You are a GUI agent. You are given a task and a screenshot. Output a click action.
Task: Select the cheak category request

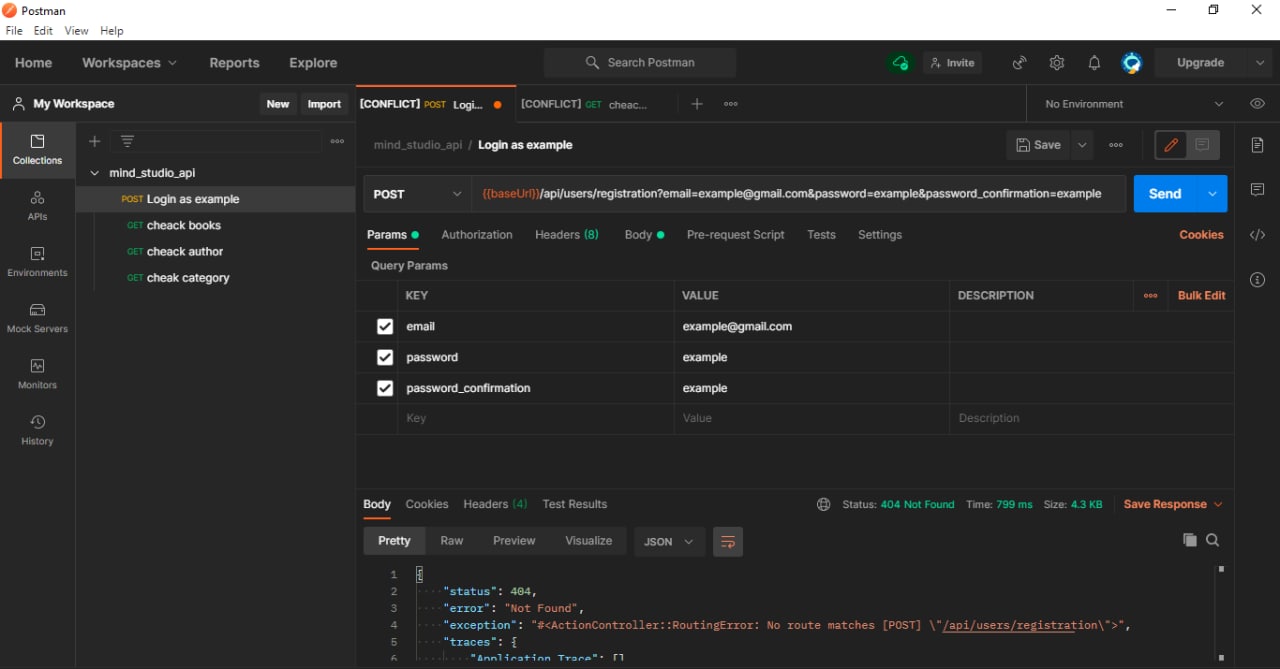click(188, 278)
